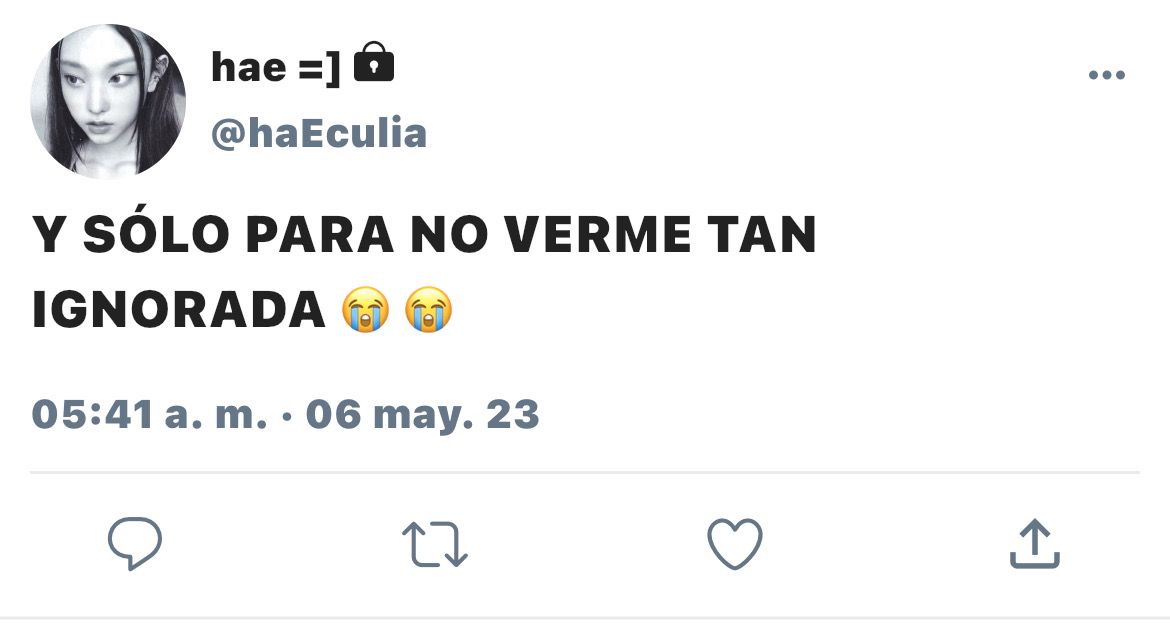This screenshot has width=1170, height=636.
Task: Open the three-dot more options menu
Action: 1107,75
